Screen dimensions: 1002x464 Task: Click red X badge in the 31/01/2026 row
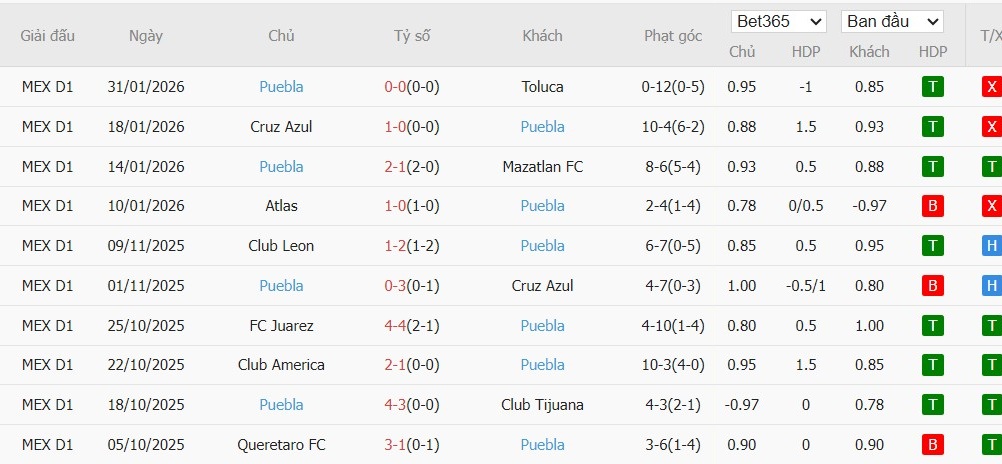pyautogui.click(x=991, y=87)
